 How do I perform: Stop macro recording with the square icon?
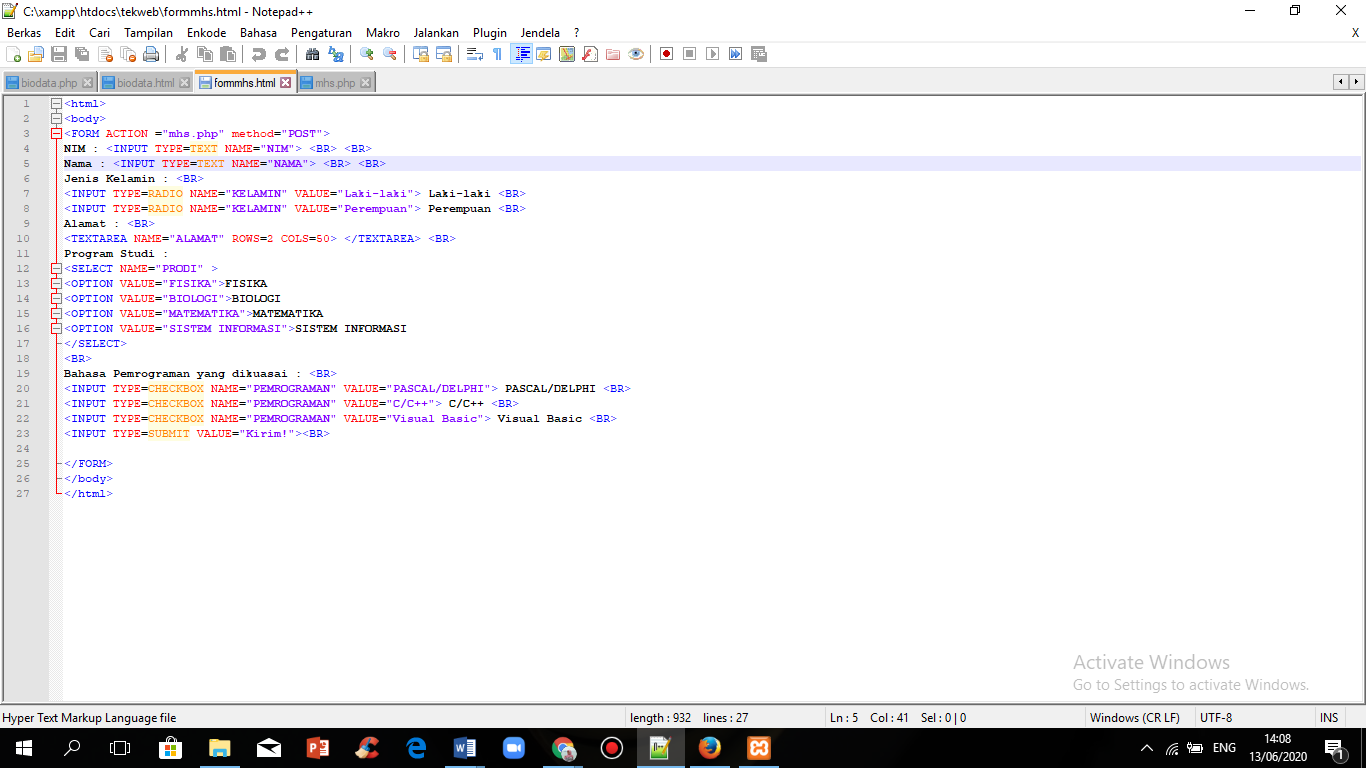click(x=690, y=54)
